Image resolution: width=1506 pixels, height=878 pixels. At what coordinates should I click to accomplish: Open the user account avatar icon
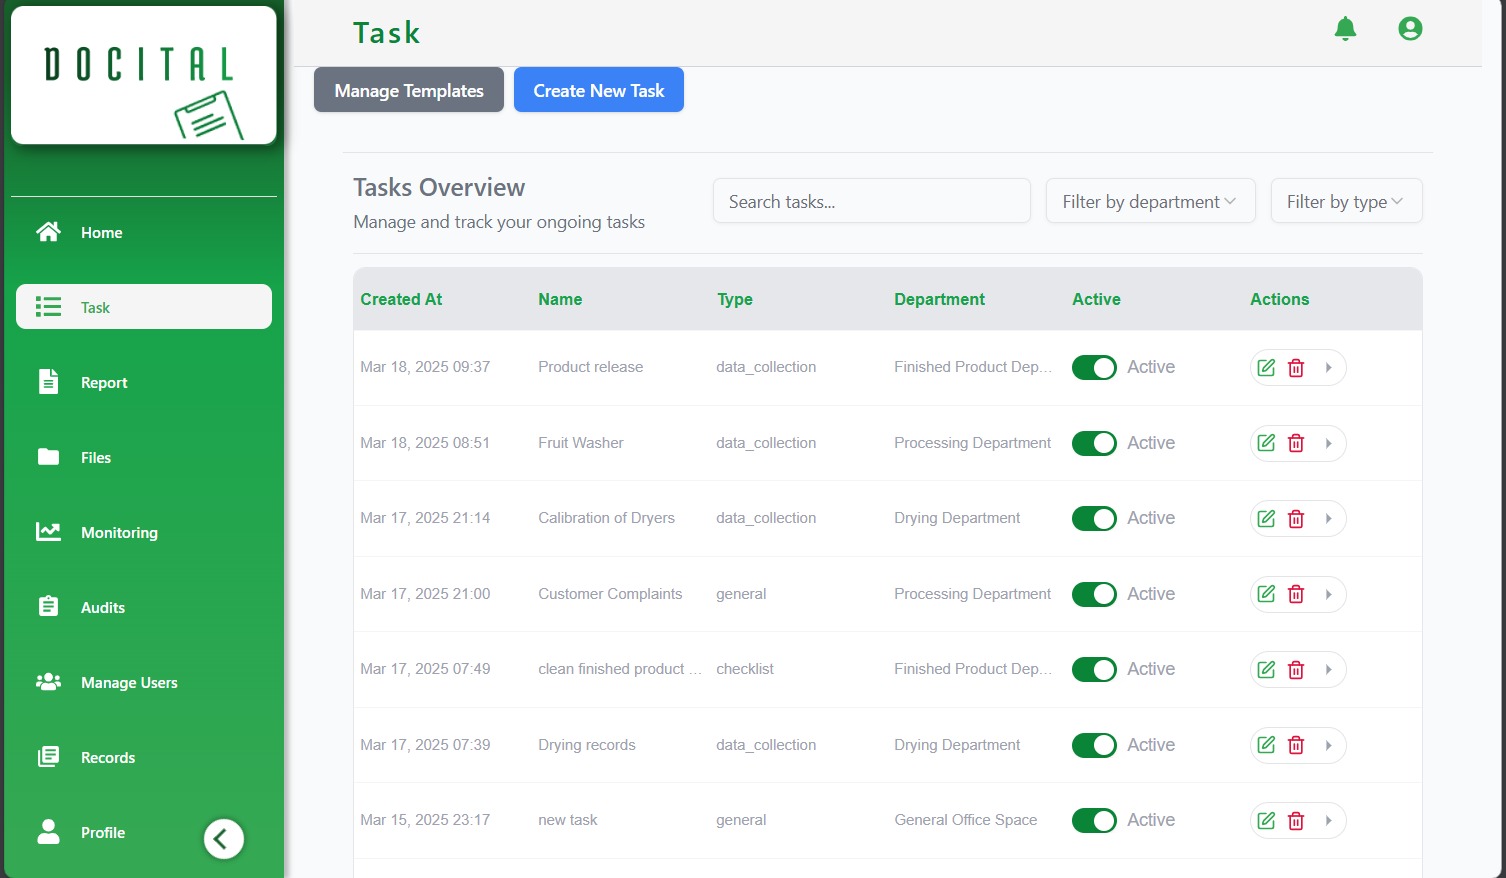click(x=1410, y=29)
